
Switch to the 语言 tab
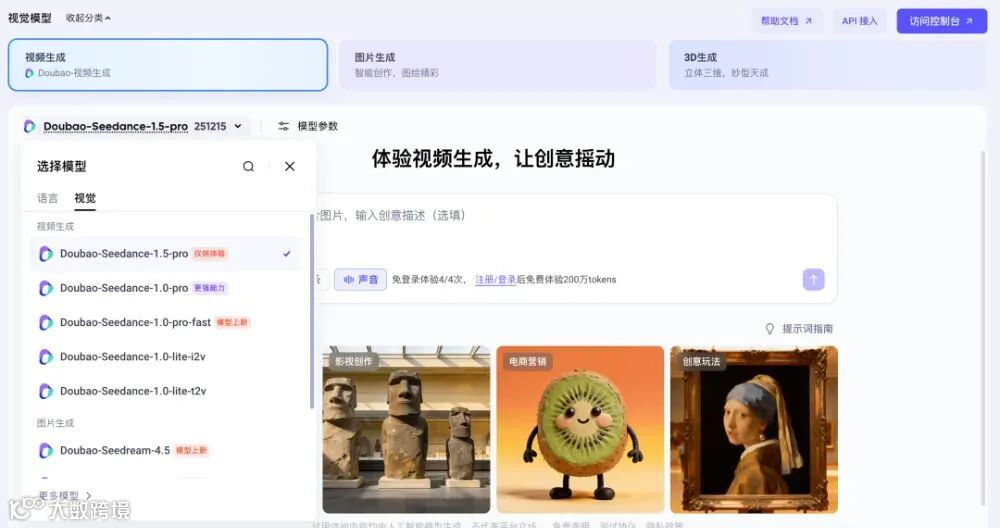coord(47,198)
